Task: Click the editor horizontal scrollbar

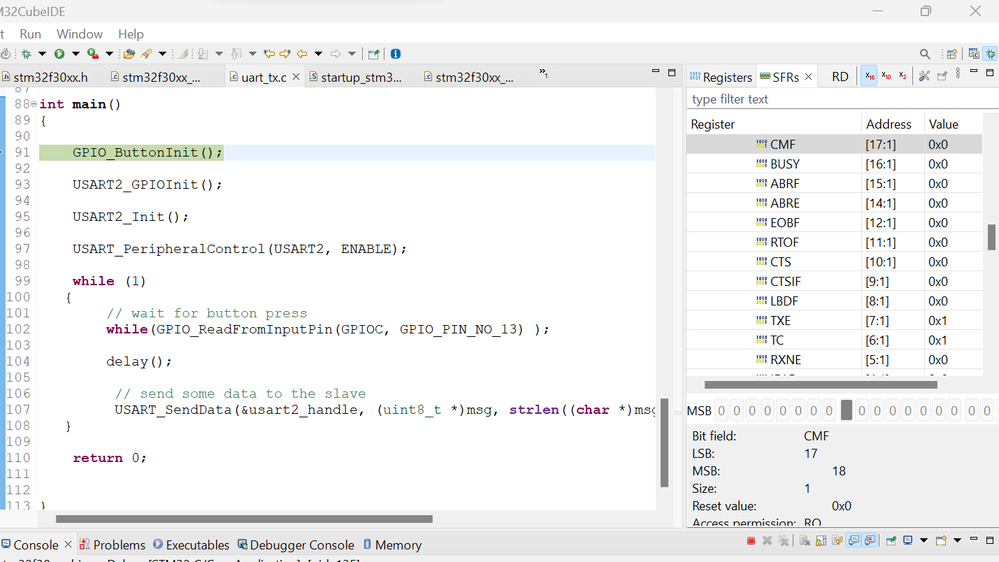Action: 244,519
